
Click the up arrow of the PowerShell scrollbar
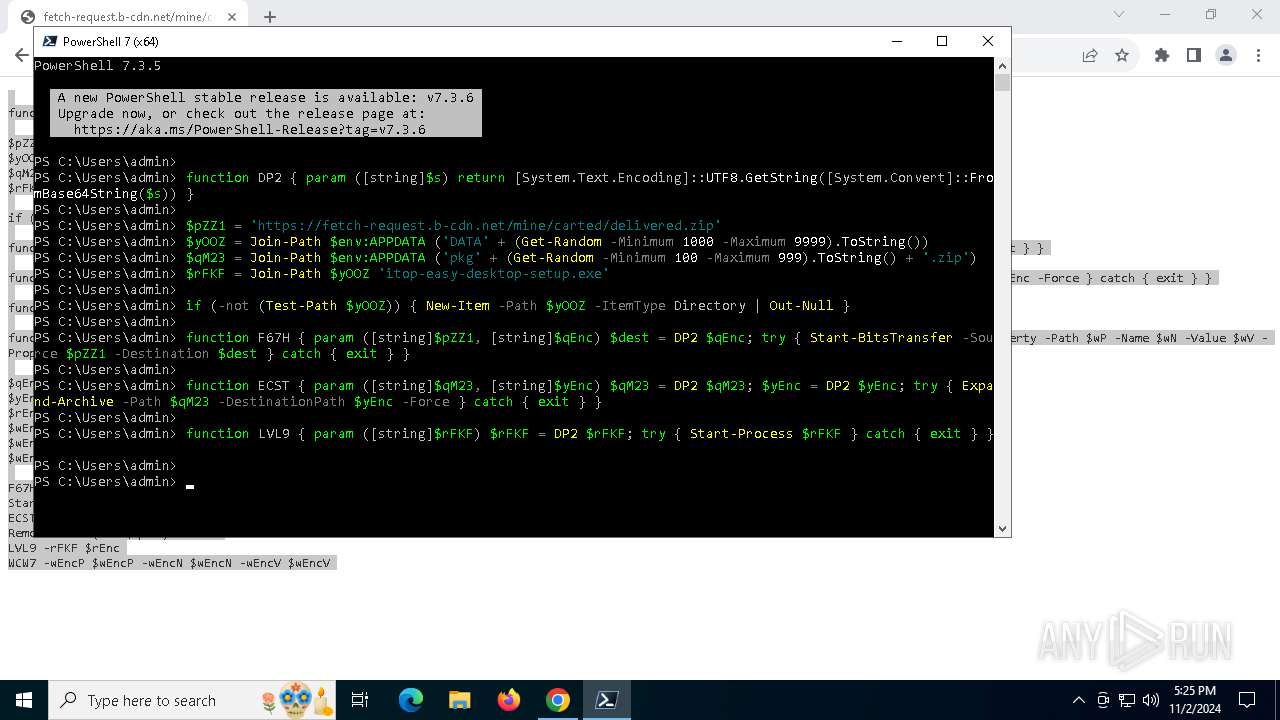click(1003, 65)
